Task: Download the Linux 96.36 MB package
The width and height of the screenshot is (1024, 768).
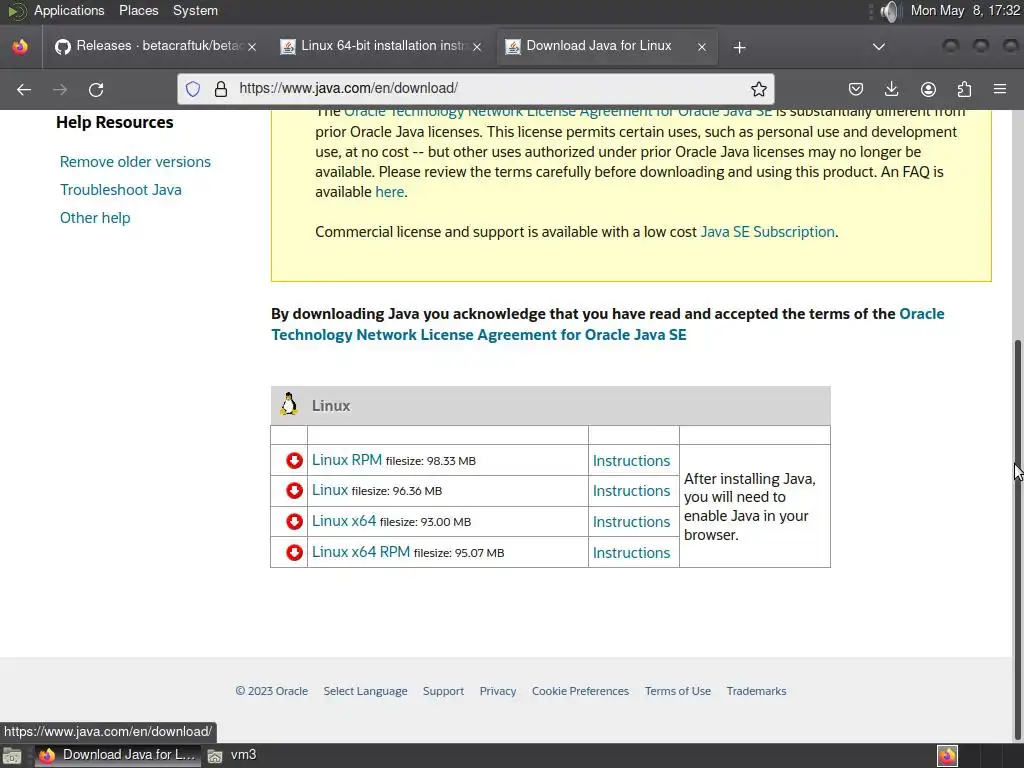Action: tap(330, 490)
